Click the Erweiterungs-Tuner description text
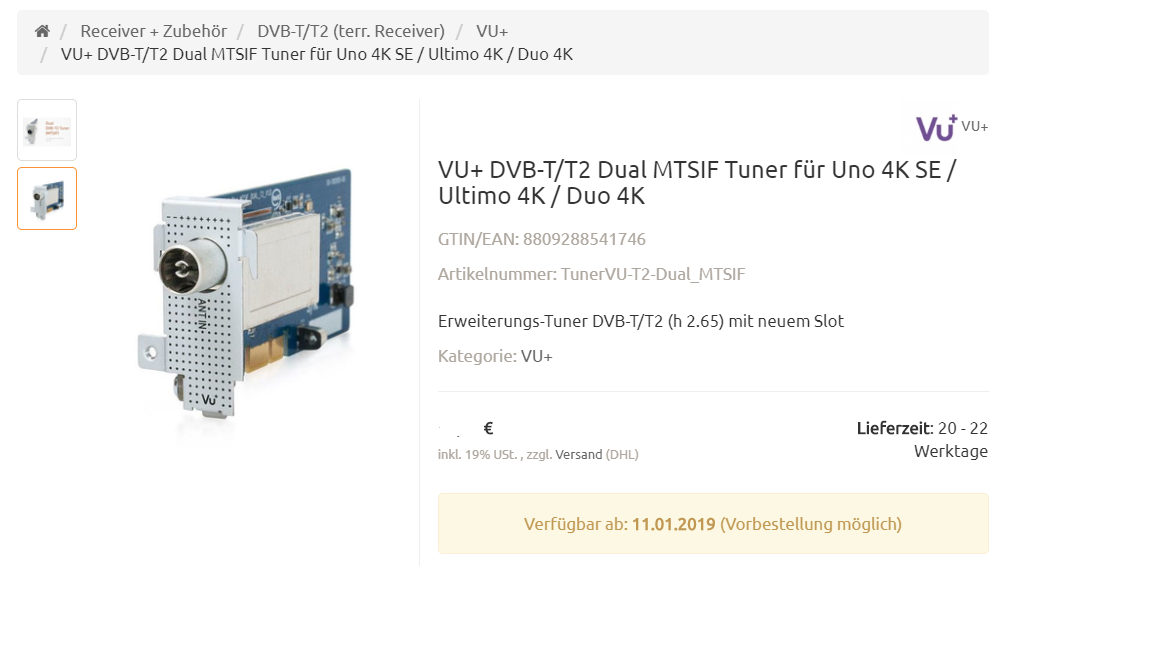This screenshot has height=648, width=1152. tap(641, 321)
